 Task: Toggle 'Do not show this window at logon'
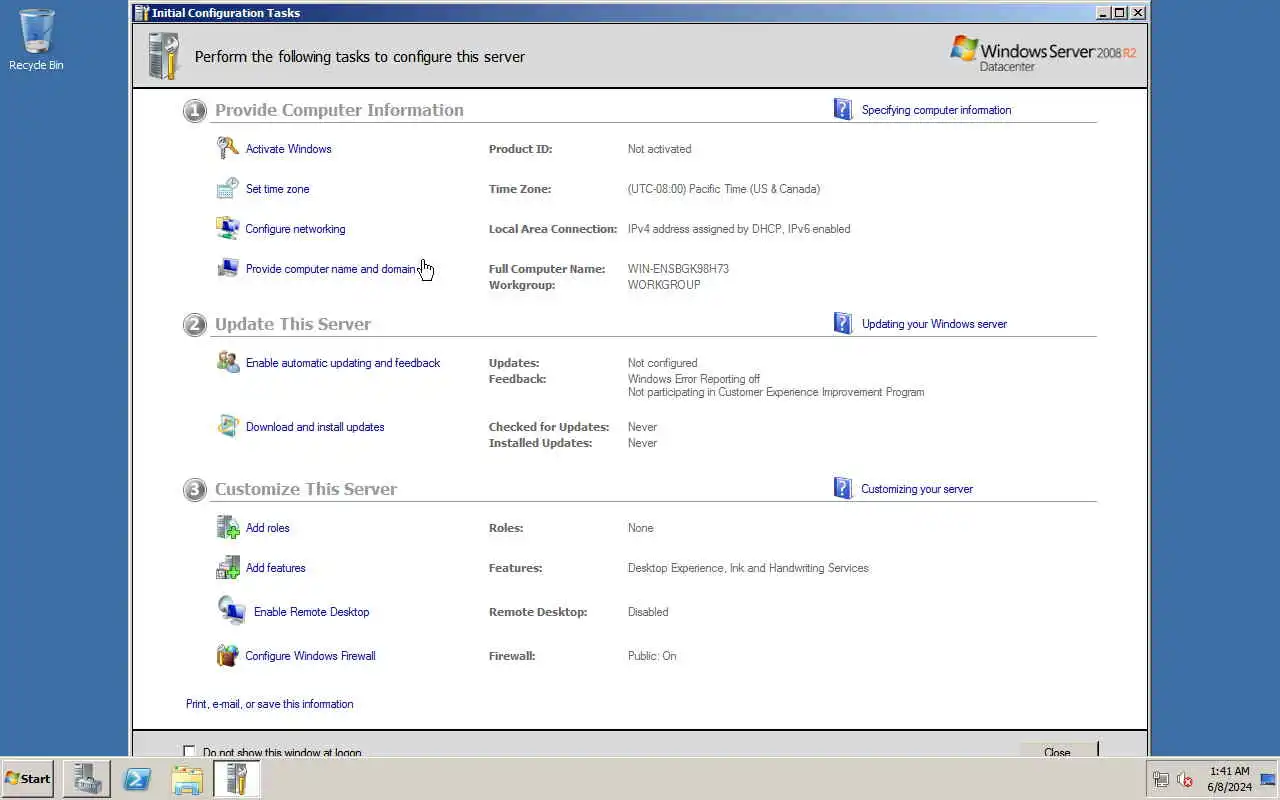point(189,751)
